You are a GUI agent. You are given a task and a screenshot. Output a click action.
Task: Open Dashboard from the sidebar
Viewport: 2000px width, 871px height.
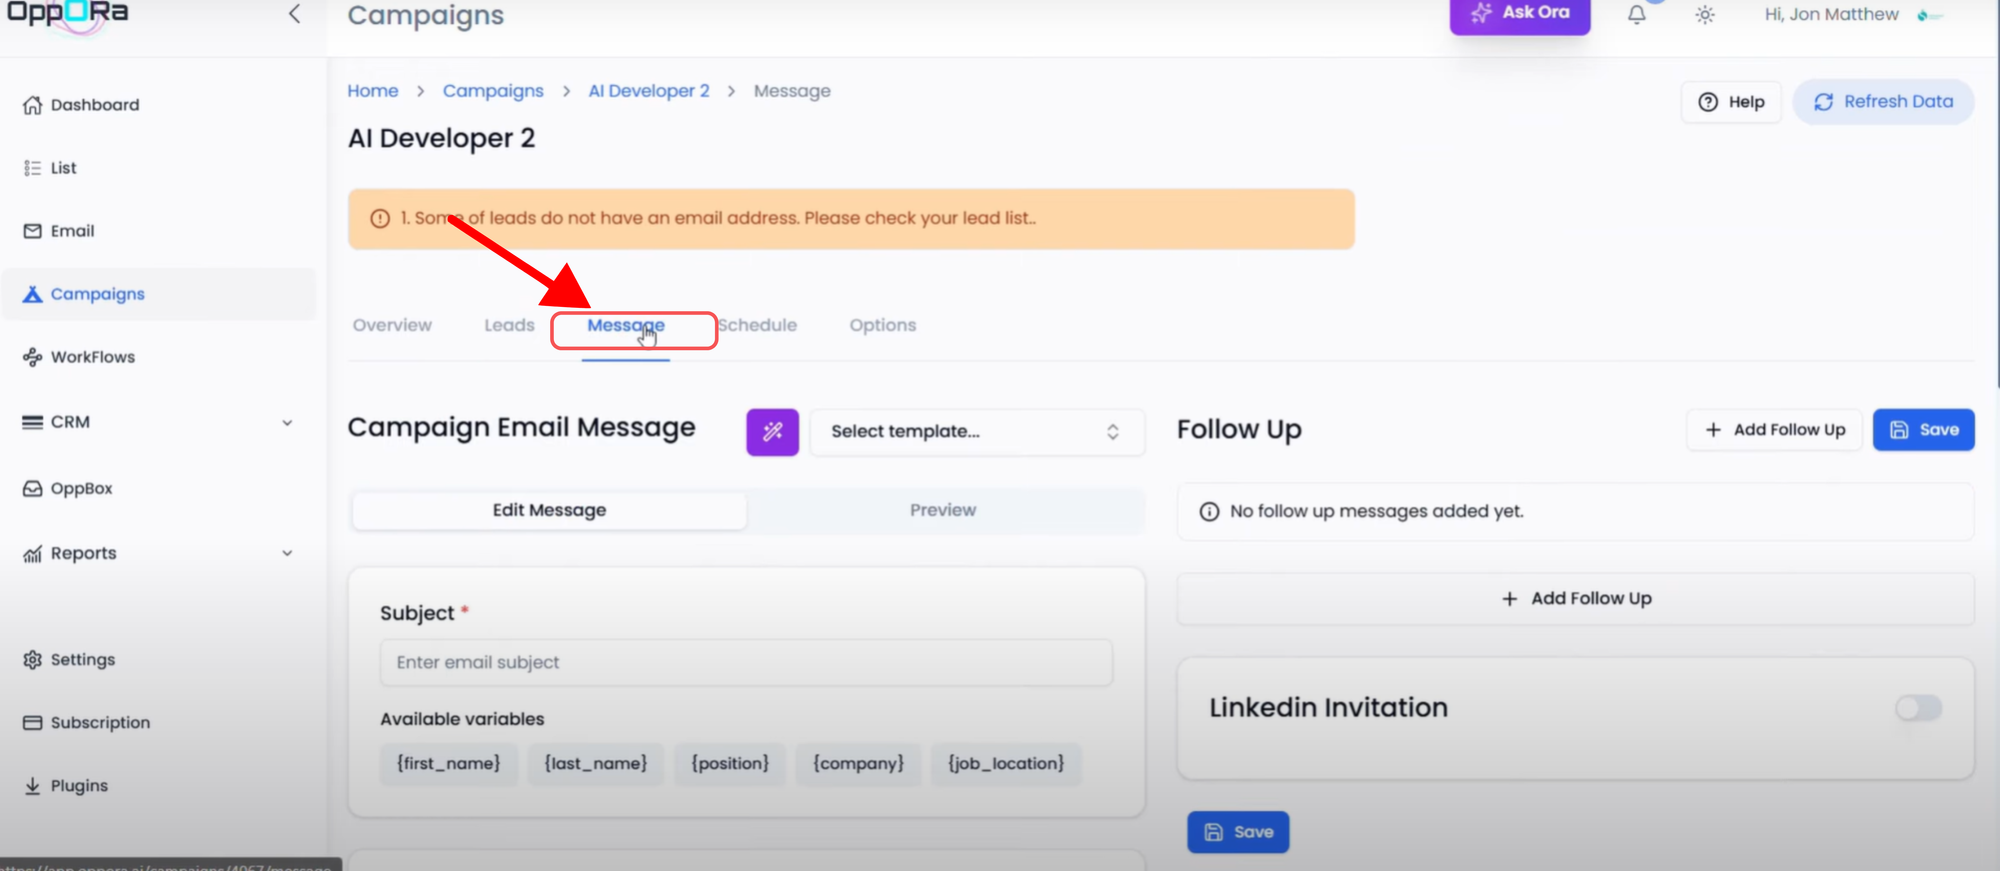94,105
